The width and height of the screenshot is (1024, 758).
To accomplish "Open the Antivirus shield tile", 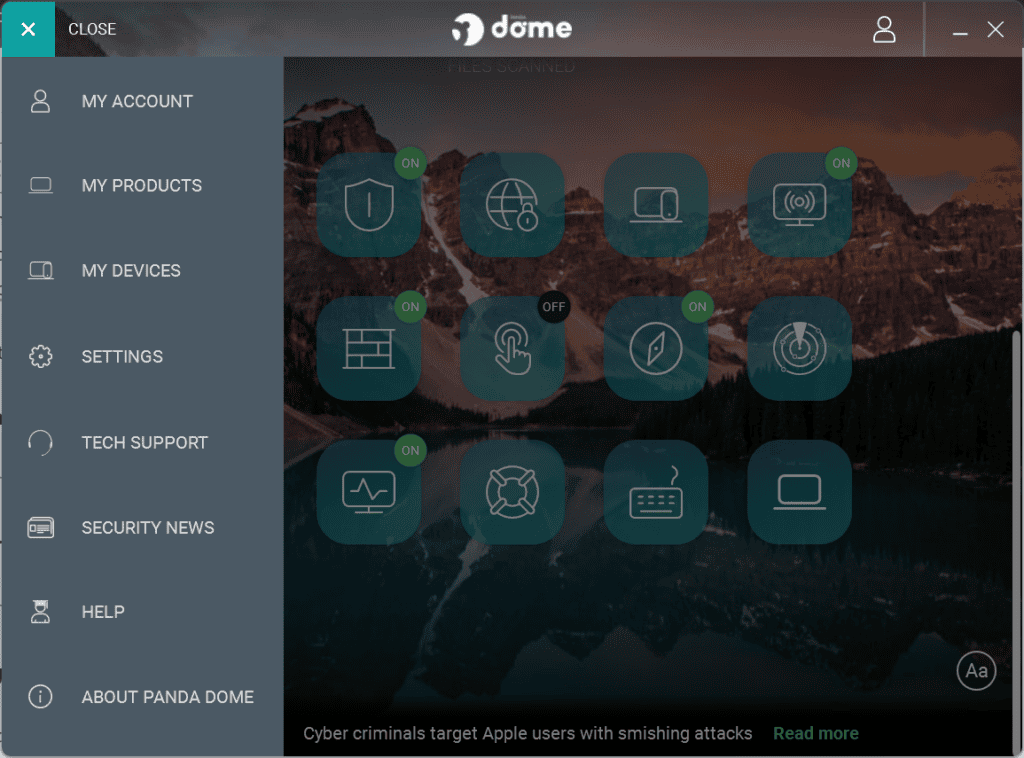I will pos(369,205).
